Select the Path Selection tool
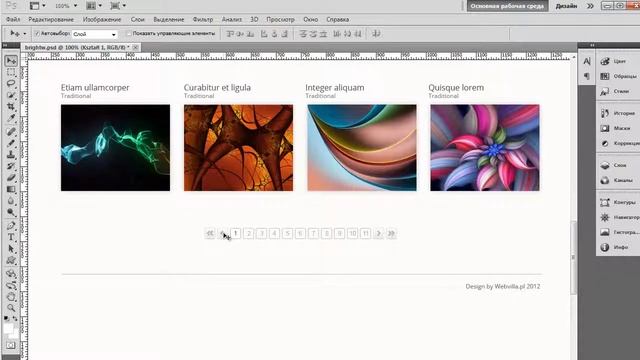Viewport: 640px width, 360px height. point(11,249)
